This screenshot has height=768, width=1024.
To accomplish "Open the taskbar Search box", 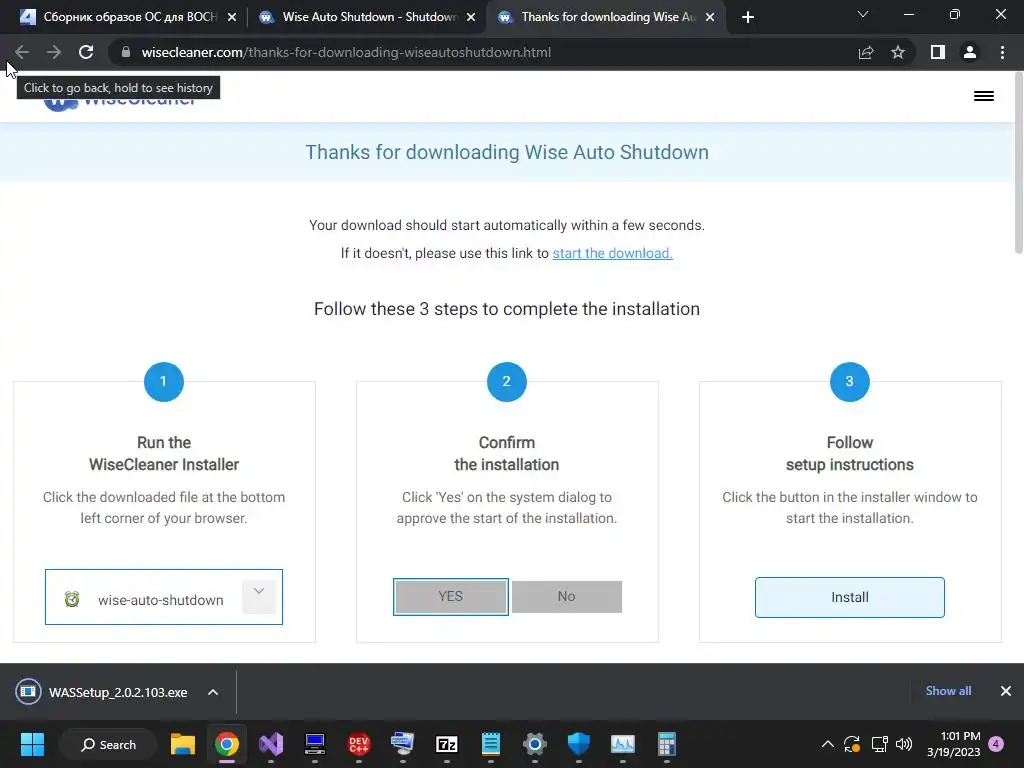I will pyautogui.click(x=108, y=744).
